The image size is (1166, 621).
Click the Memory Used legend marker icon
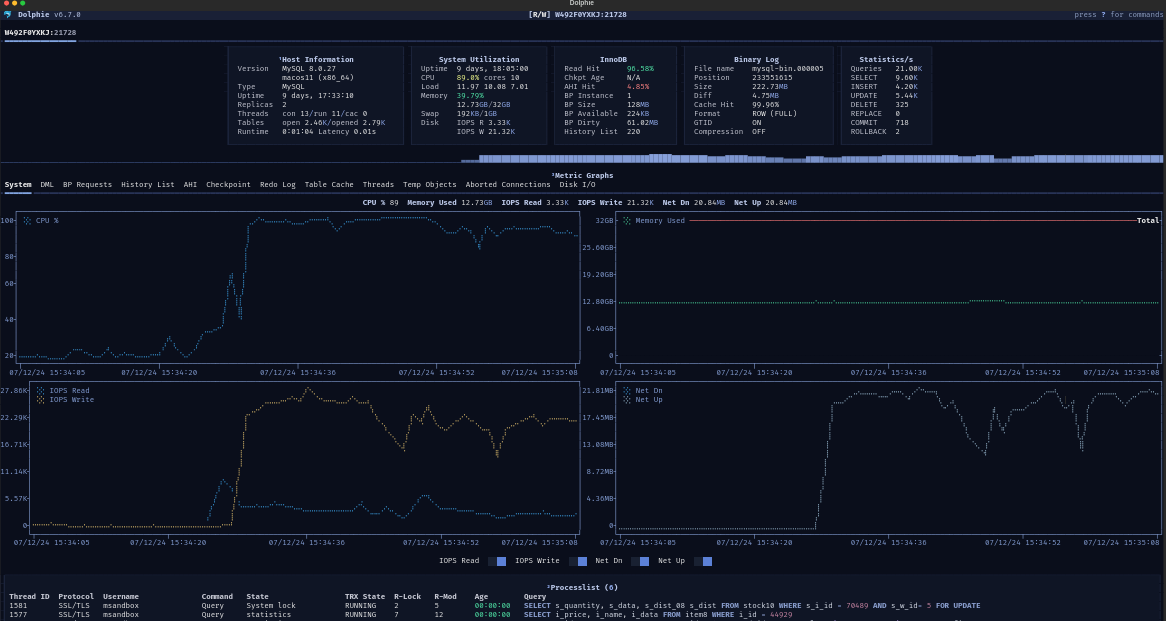tap(627, 221)
